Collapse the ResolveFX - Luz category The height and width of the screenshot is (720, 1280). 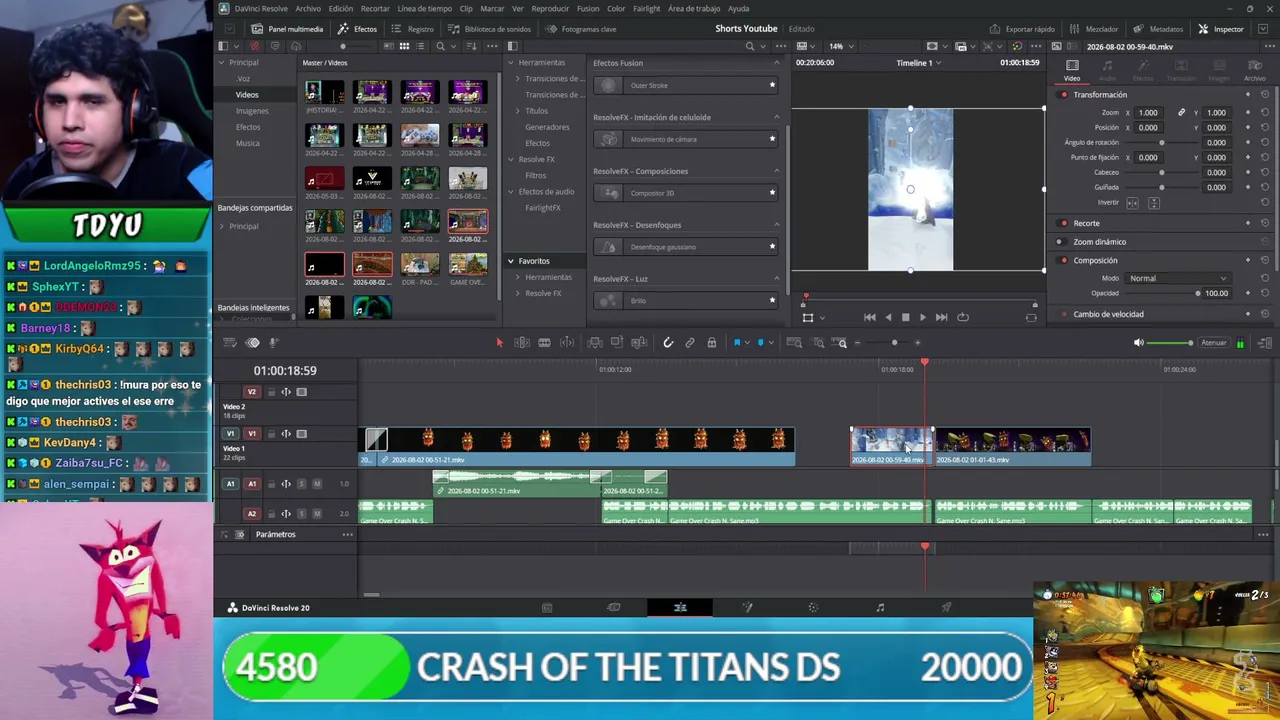[x=776, y=279]
